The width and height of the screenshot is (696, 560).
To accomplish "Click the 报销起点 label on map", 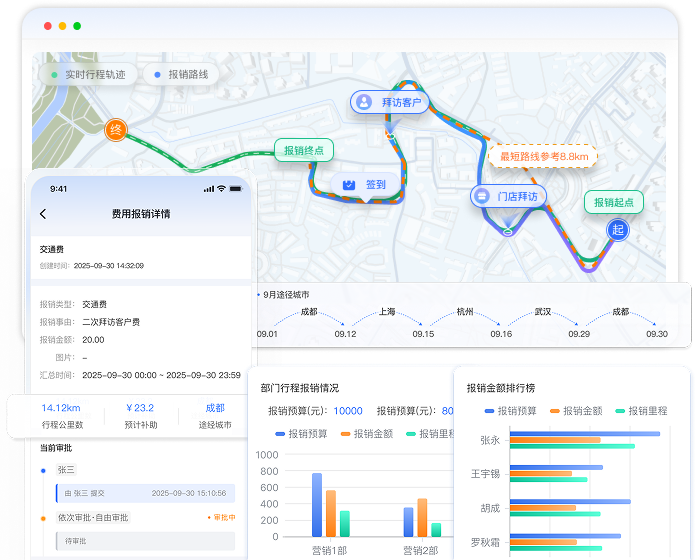I will point(613,202).
